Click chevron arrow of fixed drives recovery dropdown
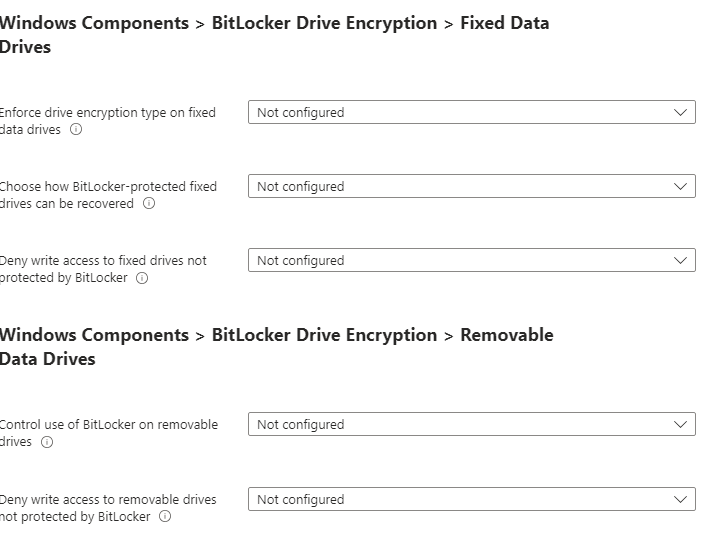This screenshot has width=709, height=552. pos(681,187)
